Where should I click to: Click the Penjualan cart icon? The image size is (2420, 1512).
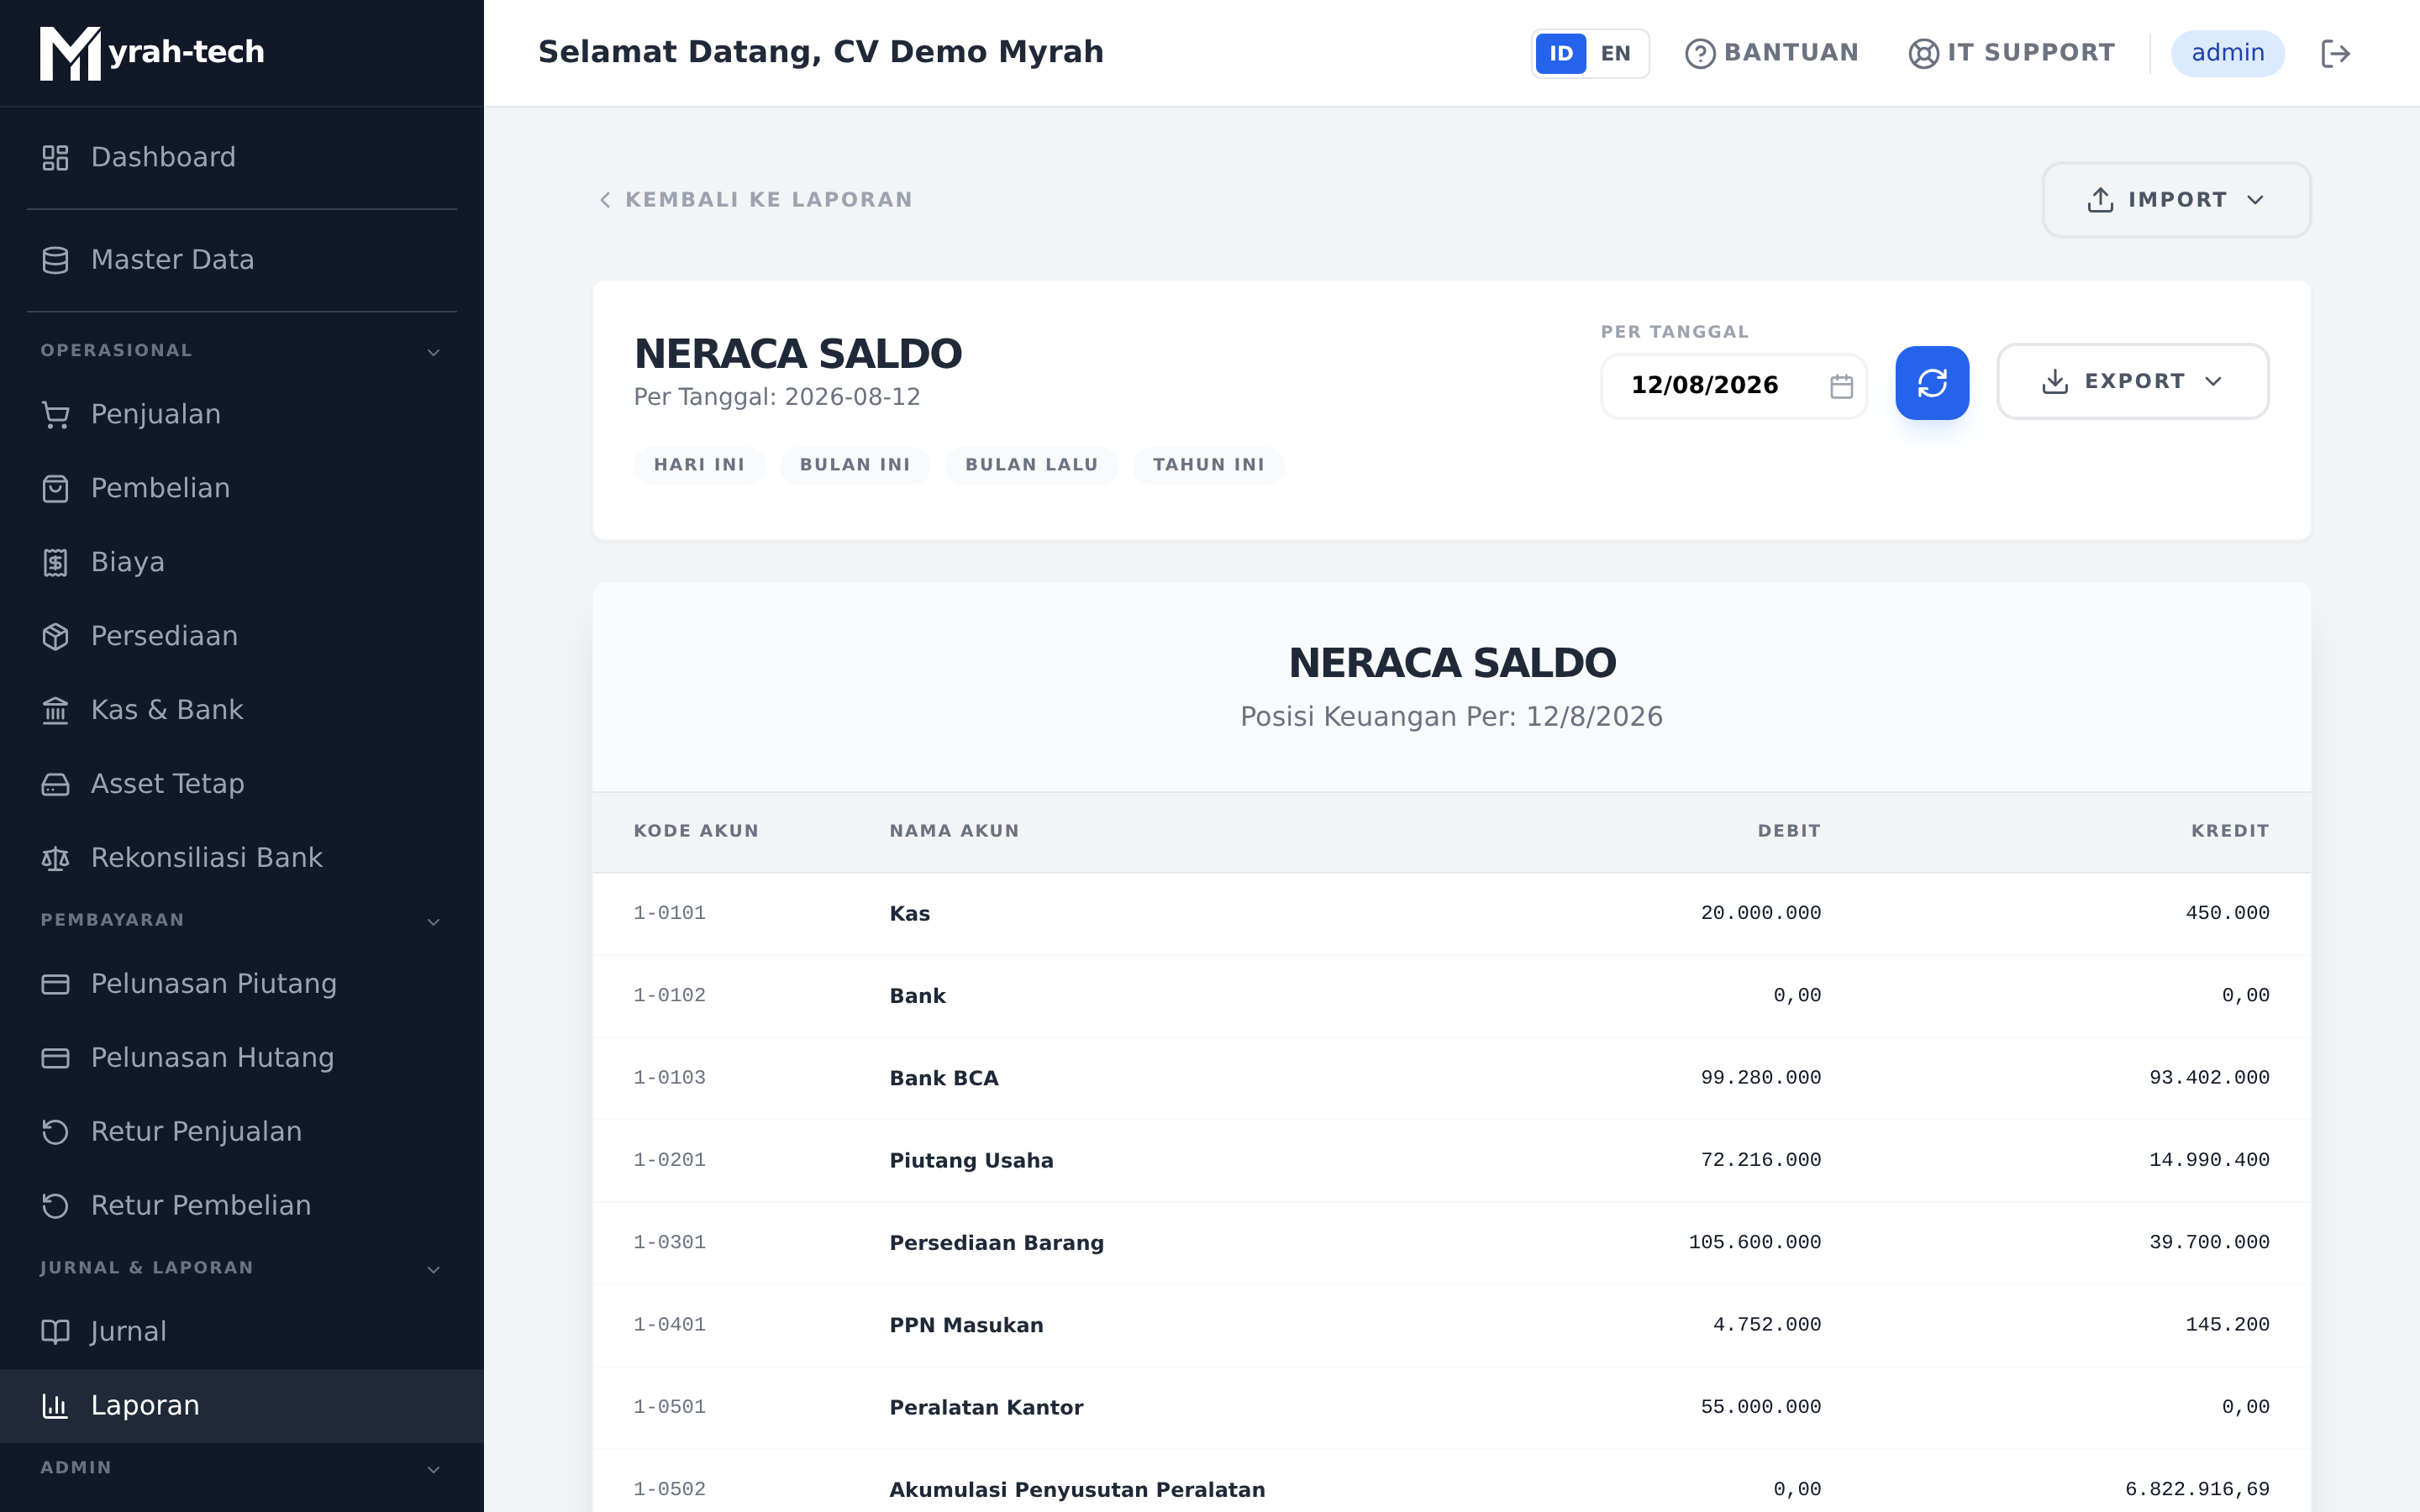pos(55,415)
